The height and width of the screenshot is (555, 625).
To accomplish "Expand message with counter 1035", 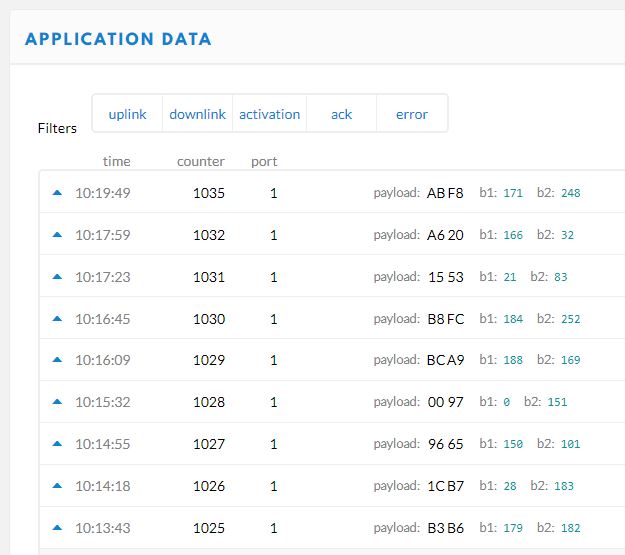I will [209, 193].
